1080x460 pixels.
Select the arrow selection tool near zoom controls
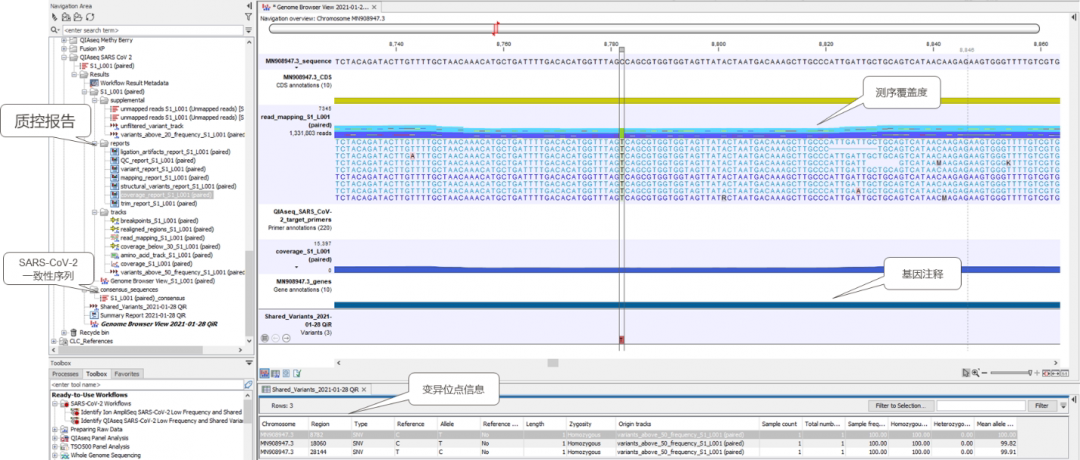tap(966, 373)
